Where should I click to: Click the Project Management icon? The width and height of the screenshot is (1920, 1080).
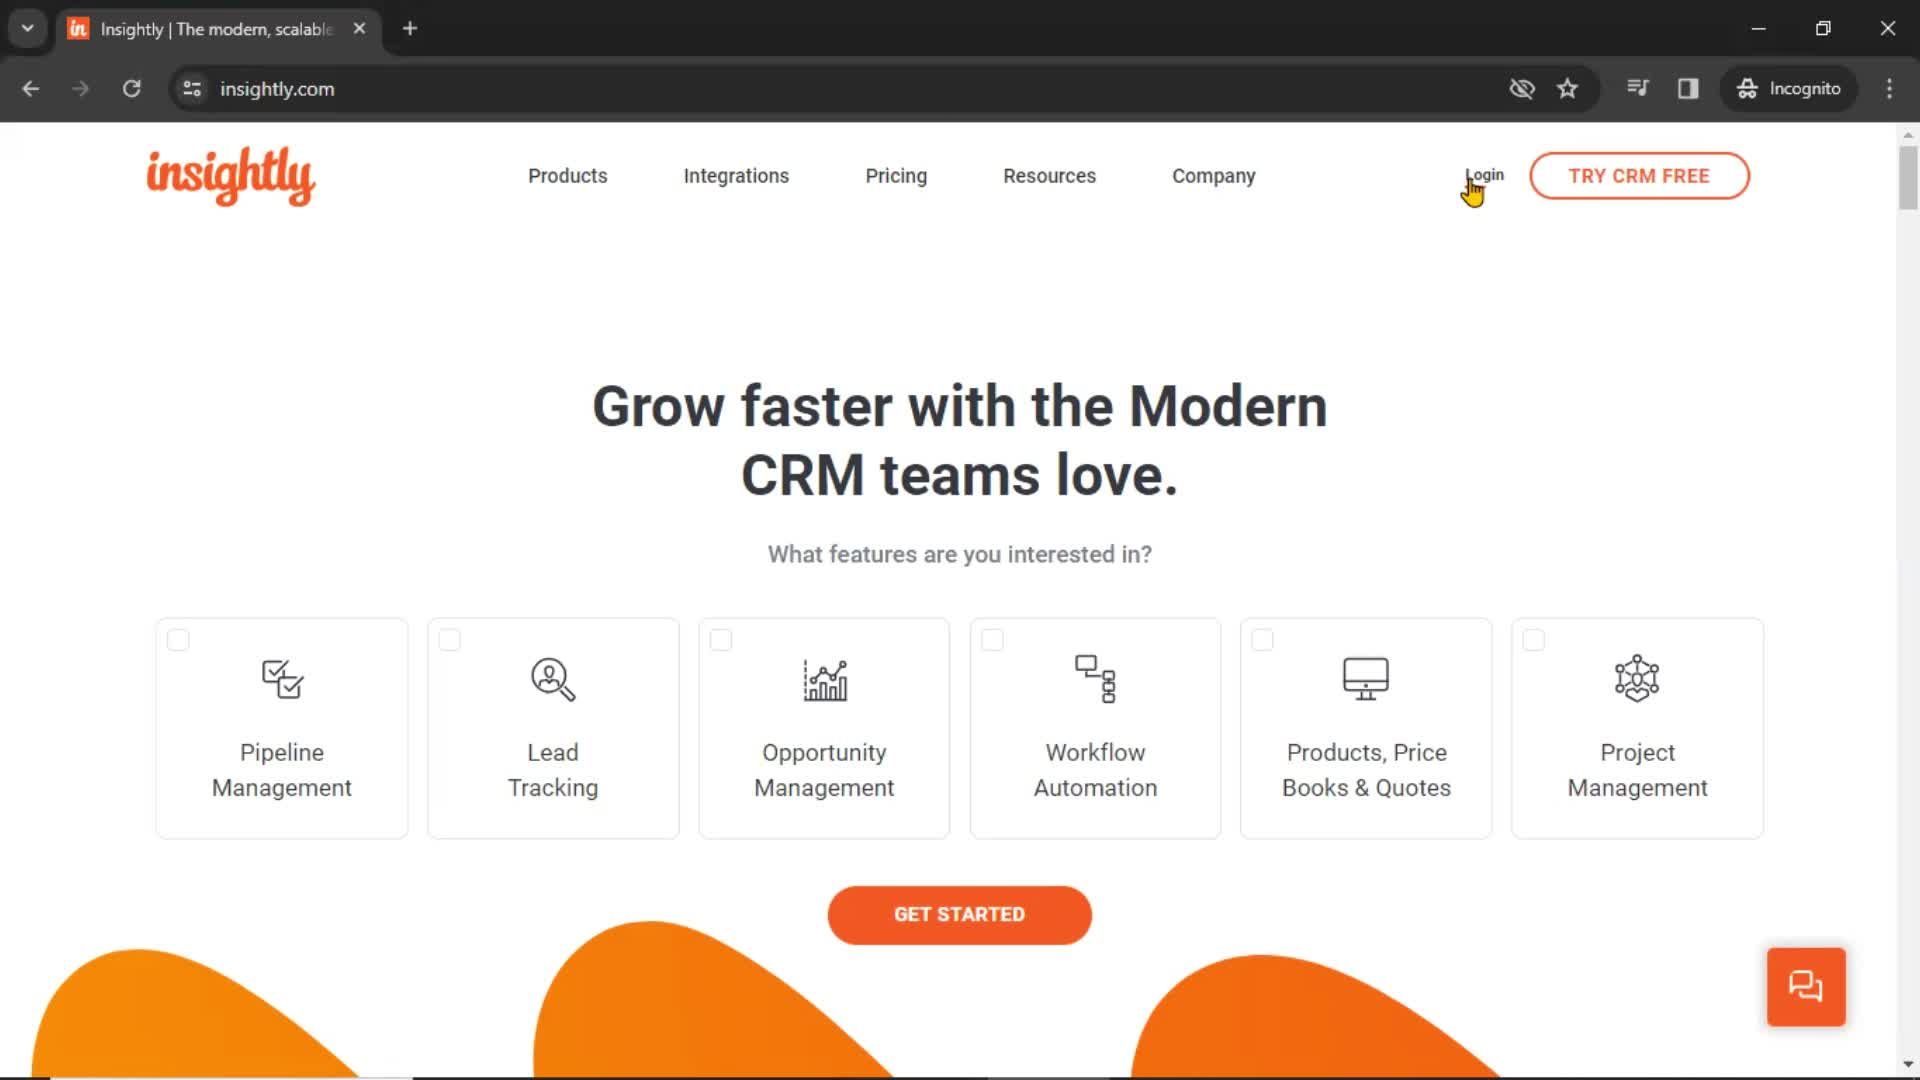[x=1635, y=678]
